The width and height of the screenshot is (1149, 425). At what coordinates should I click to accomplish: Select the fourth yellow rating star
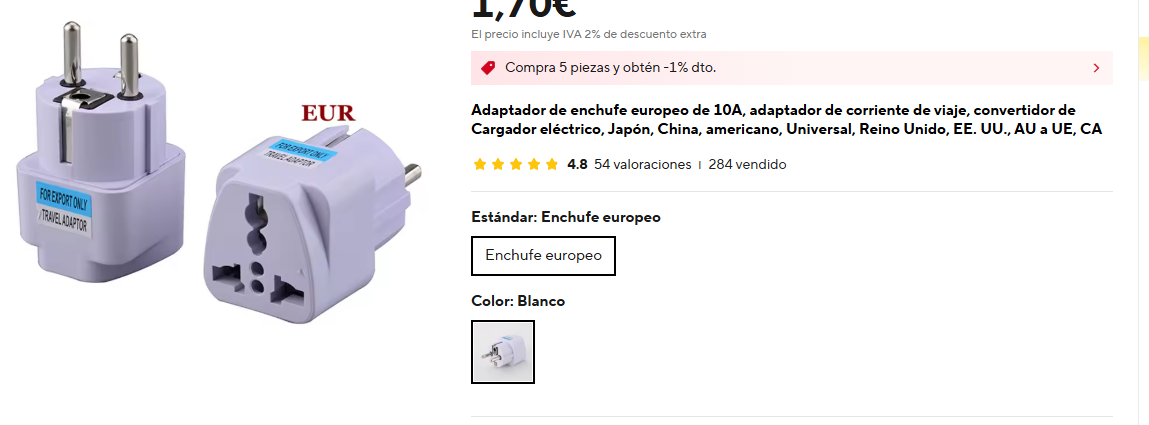click(x=534, y=164)
